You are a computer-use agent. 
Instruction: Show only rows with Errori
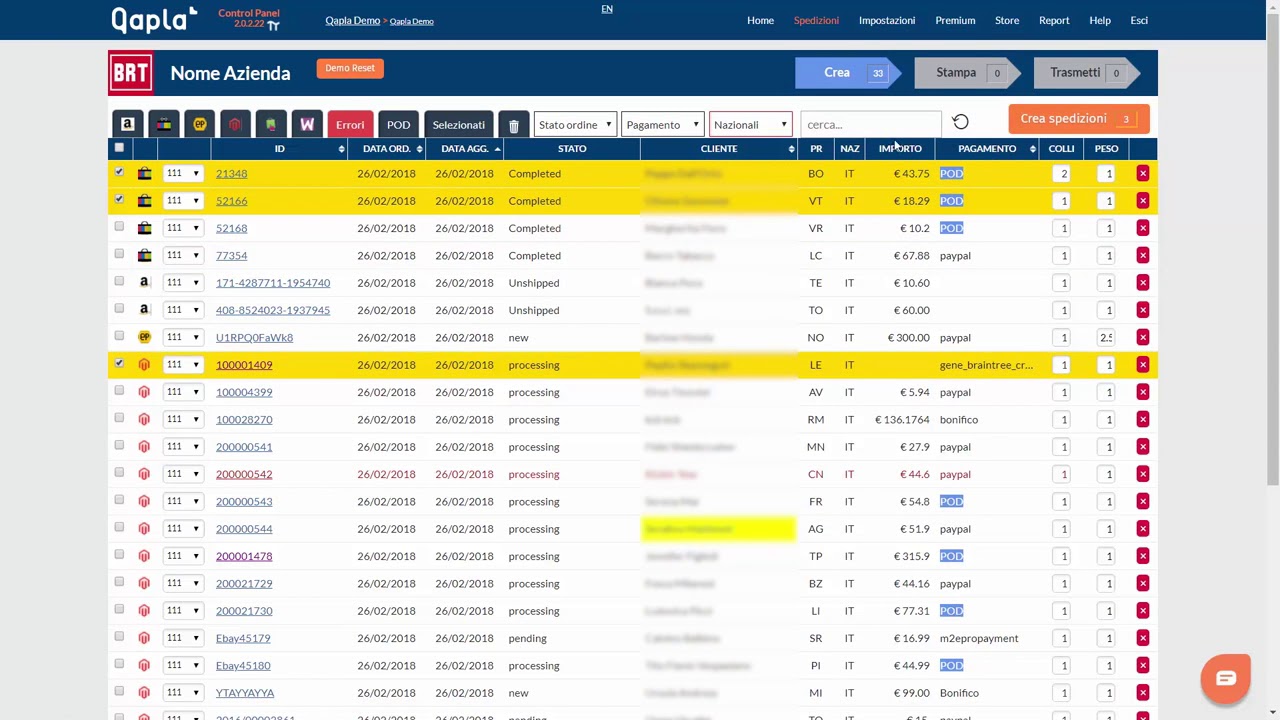click(x=350, y=125)
